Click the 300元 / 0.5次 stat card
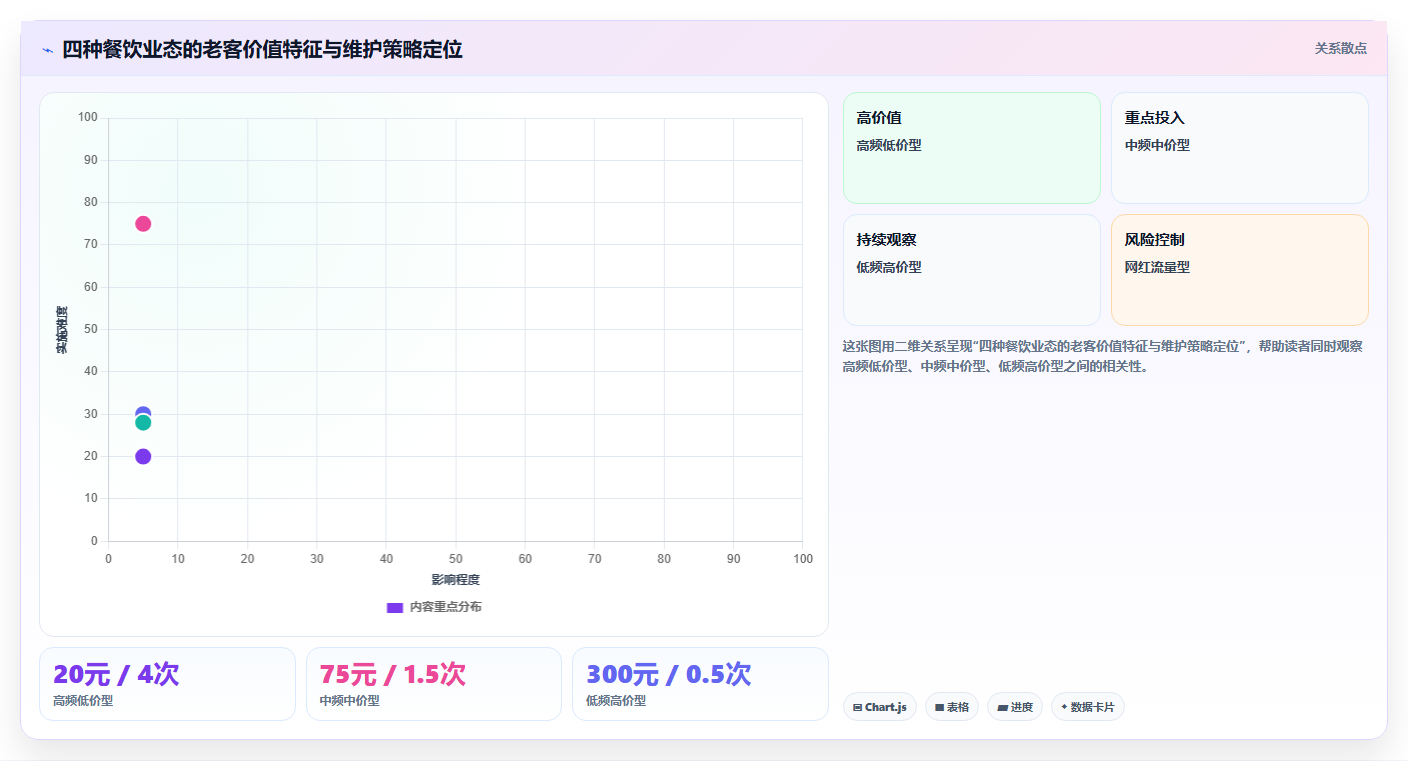 click(x=700, y=684)
